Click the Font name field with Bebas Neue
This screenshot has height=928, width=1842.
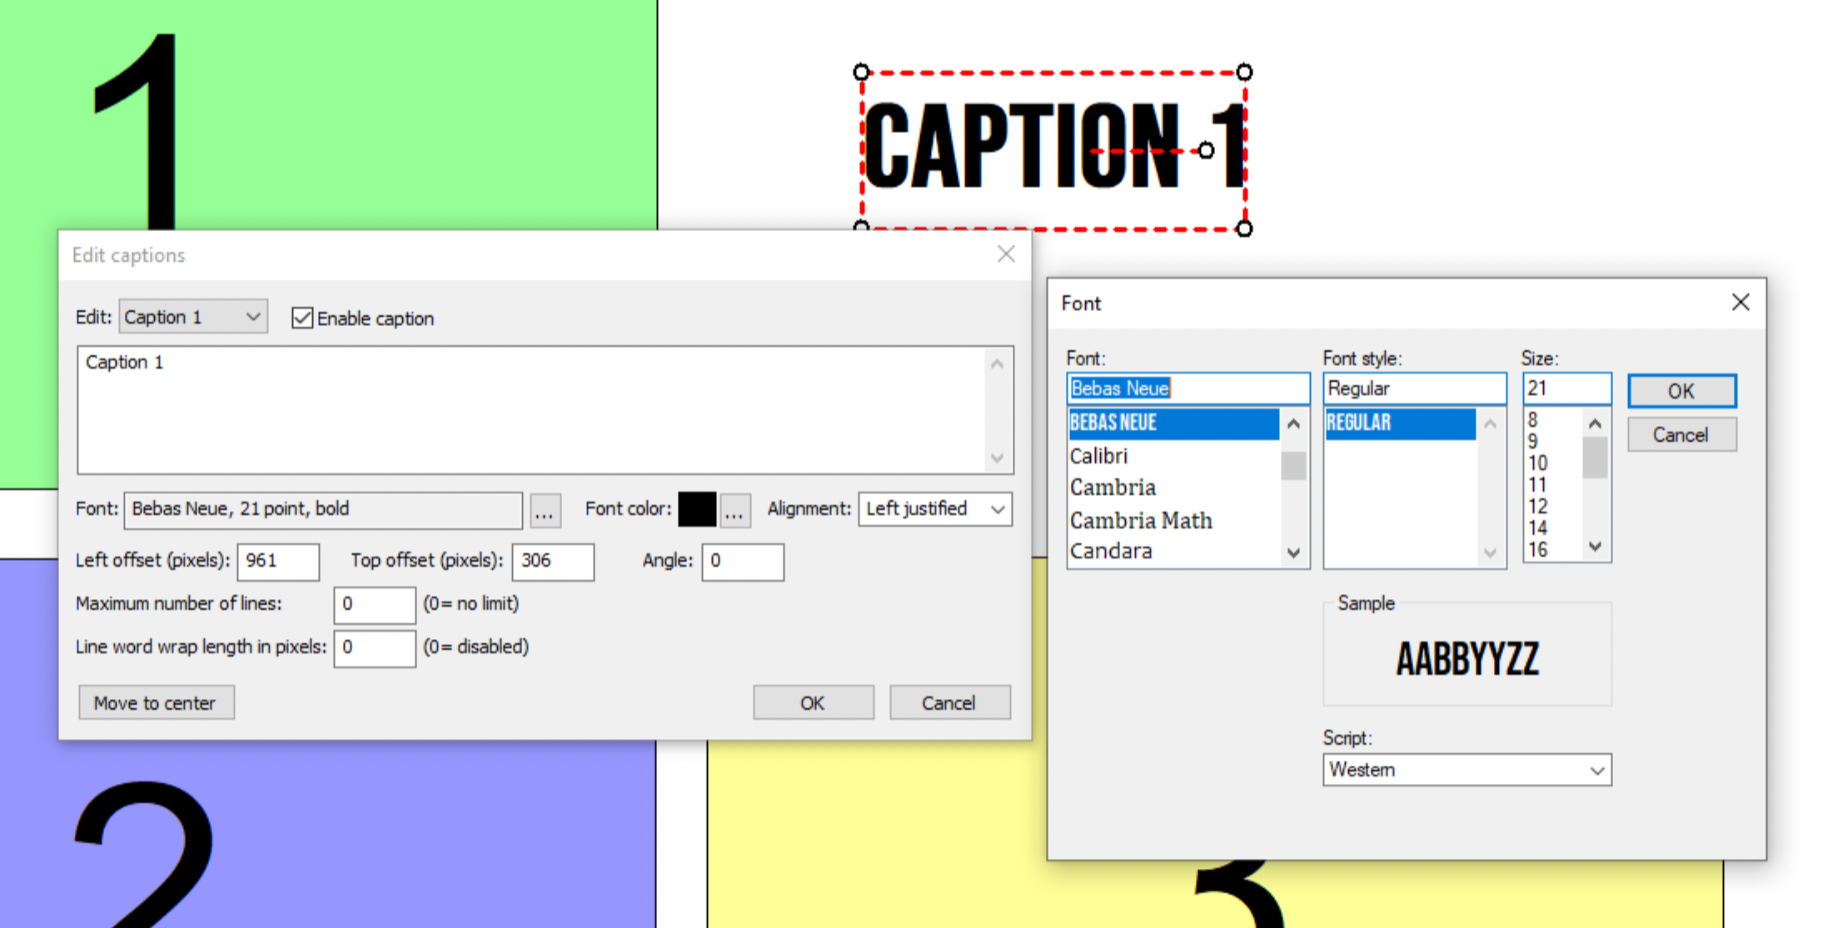tap(1188, 388)
